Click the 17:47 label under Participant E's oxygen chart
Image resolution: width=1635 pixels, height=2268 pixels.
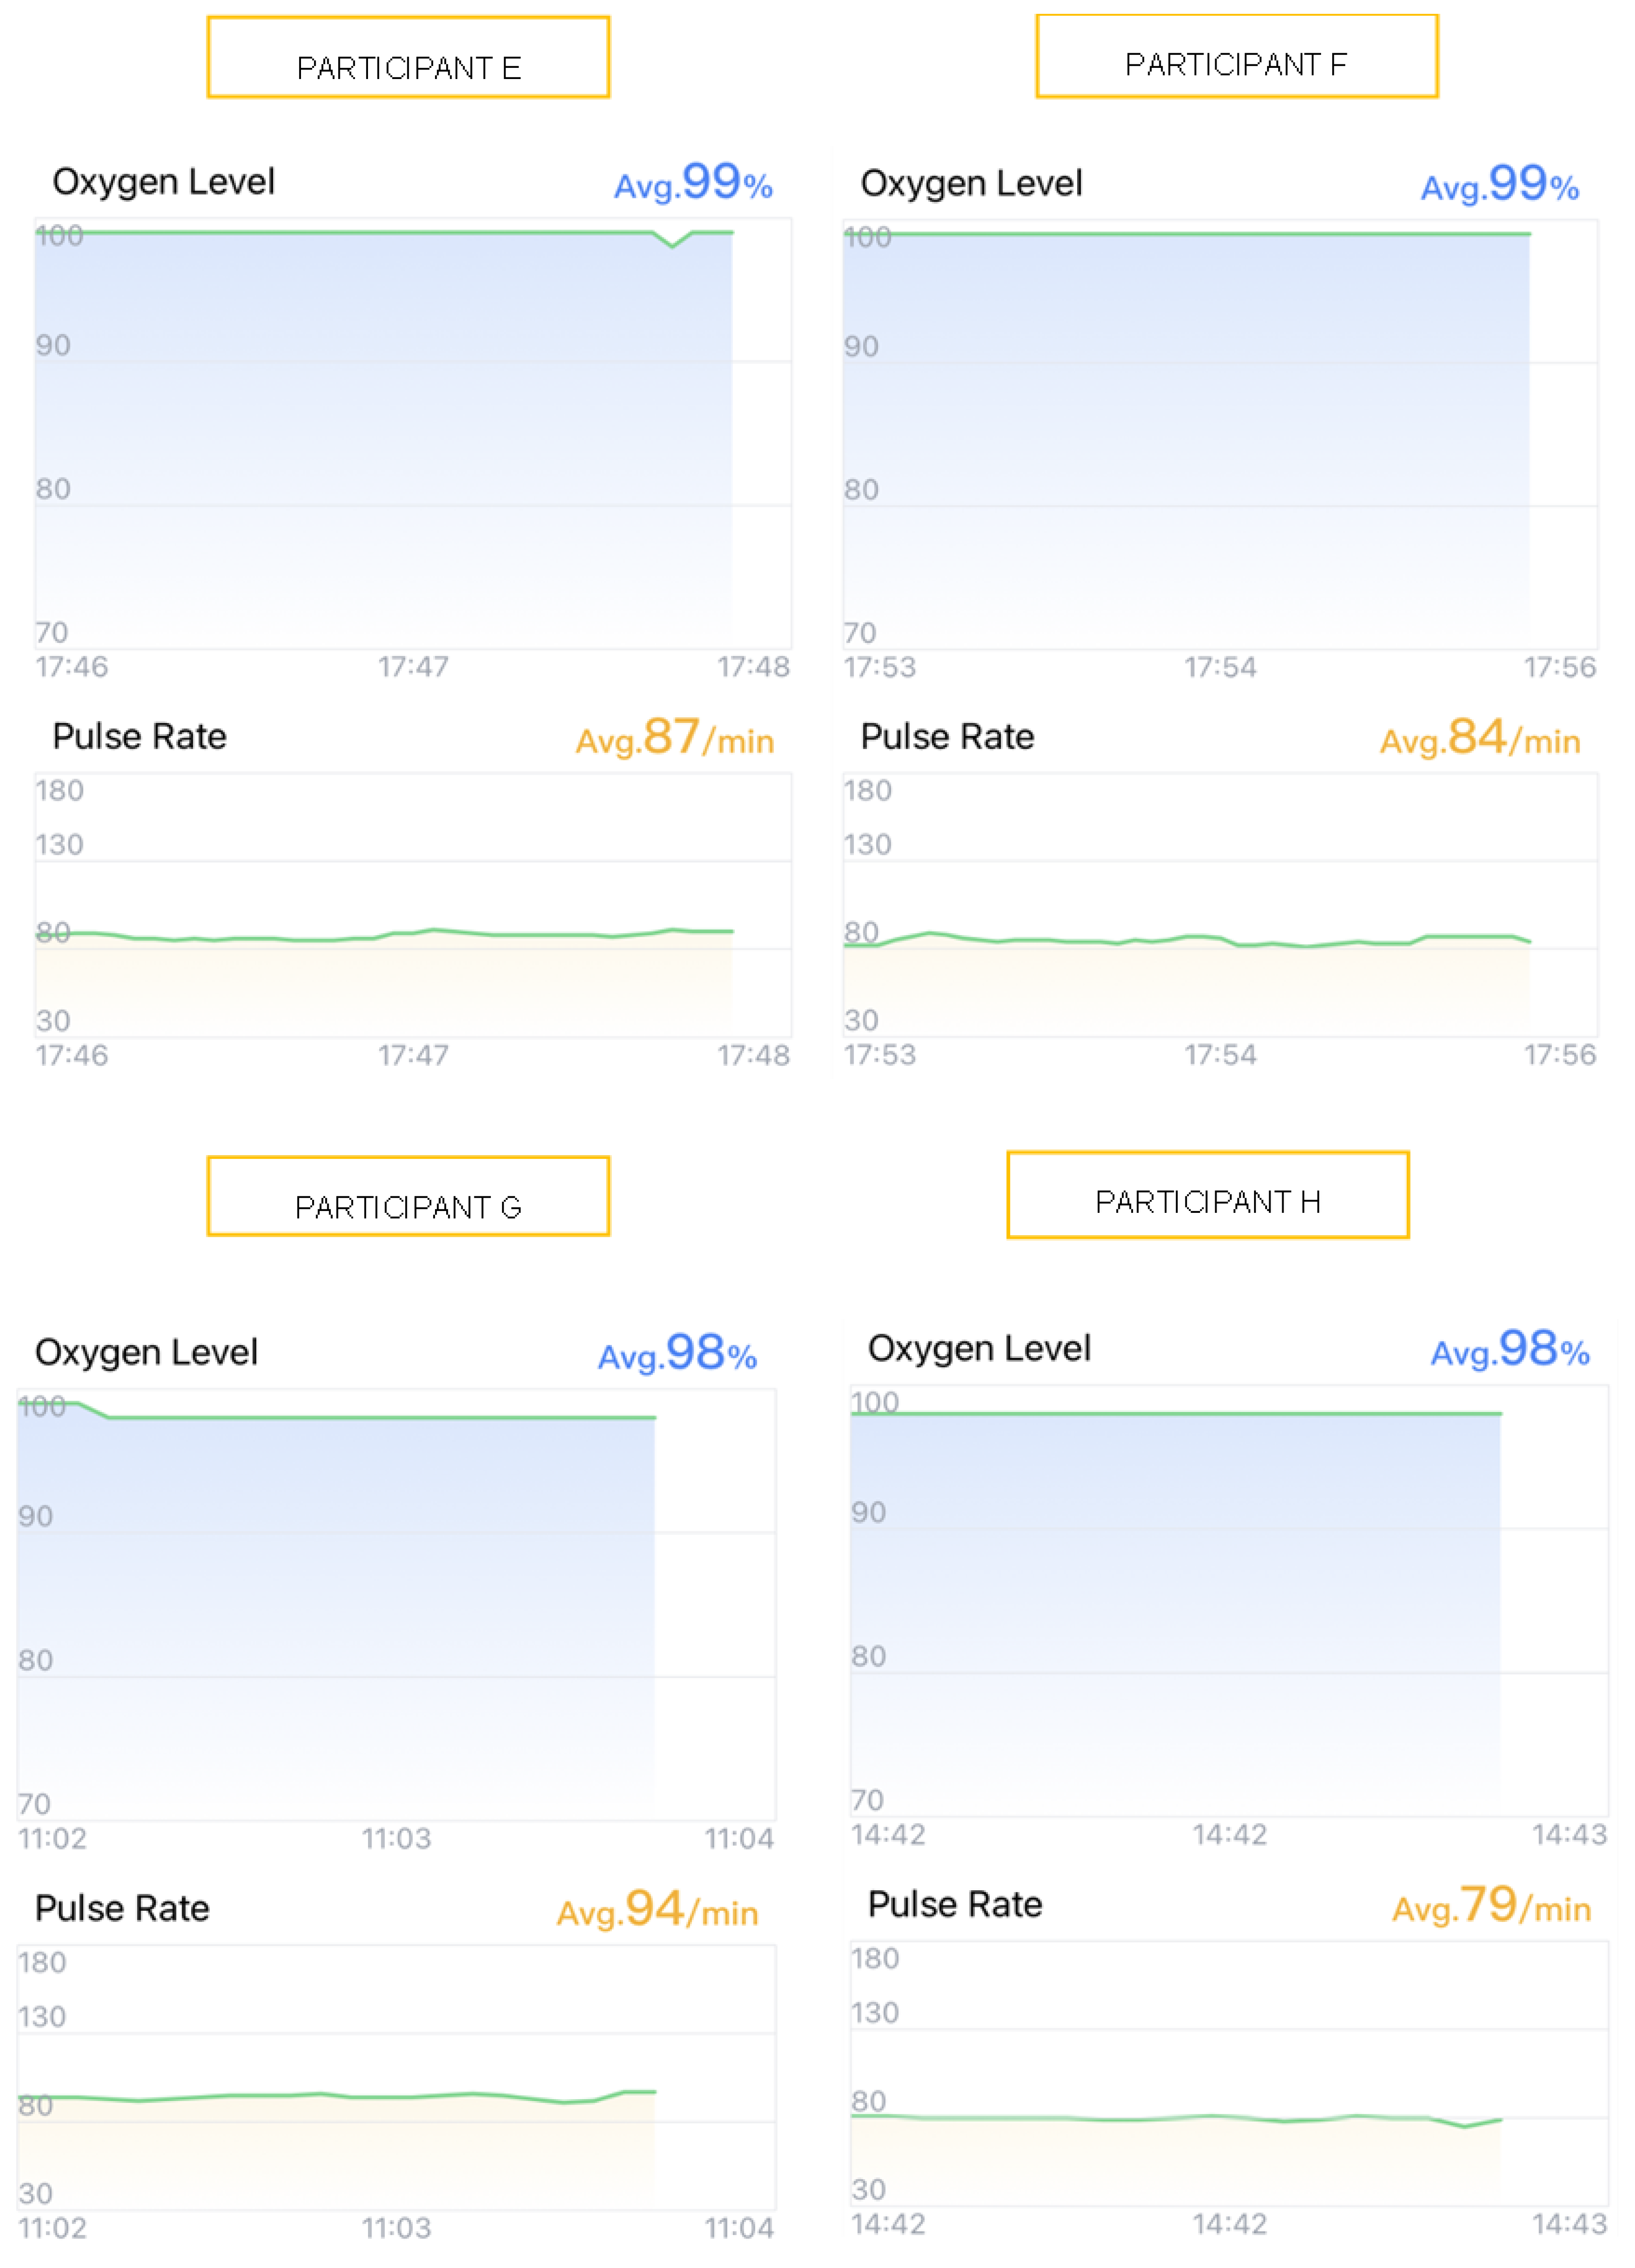(x=413, y=667)
